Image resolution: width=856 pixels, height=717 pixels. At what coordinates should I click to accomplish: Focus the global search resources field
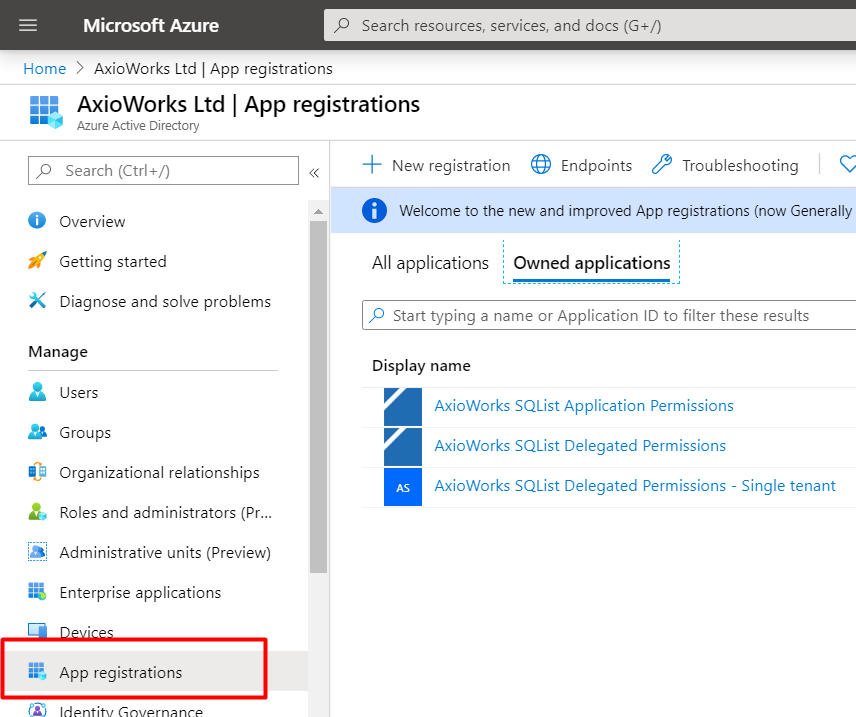(x=590, y=25)
